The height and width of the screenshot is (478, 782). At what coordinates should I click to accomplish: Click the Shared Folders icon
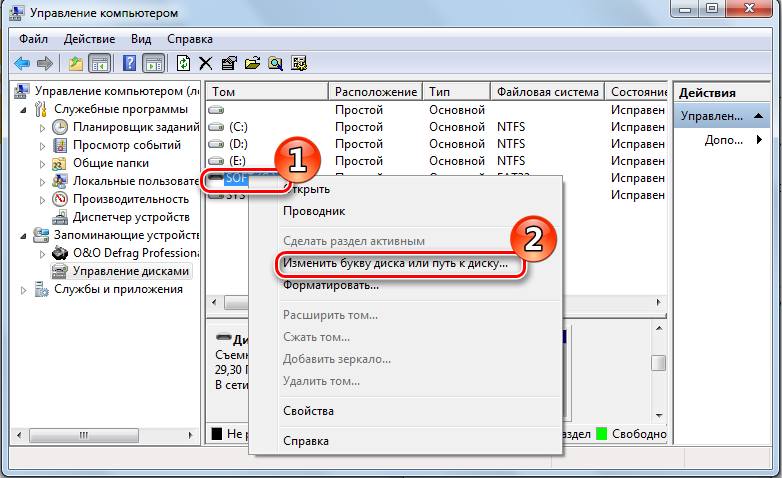[60, 163]
